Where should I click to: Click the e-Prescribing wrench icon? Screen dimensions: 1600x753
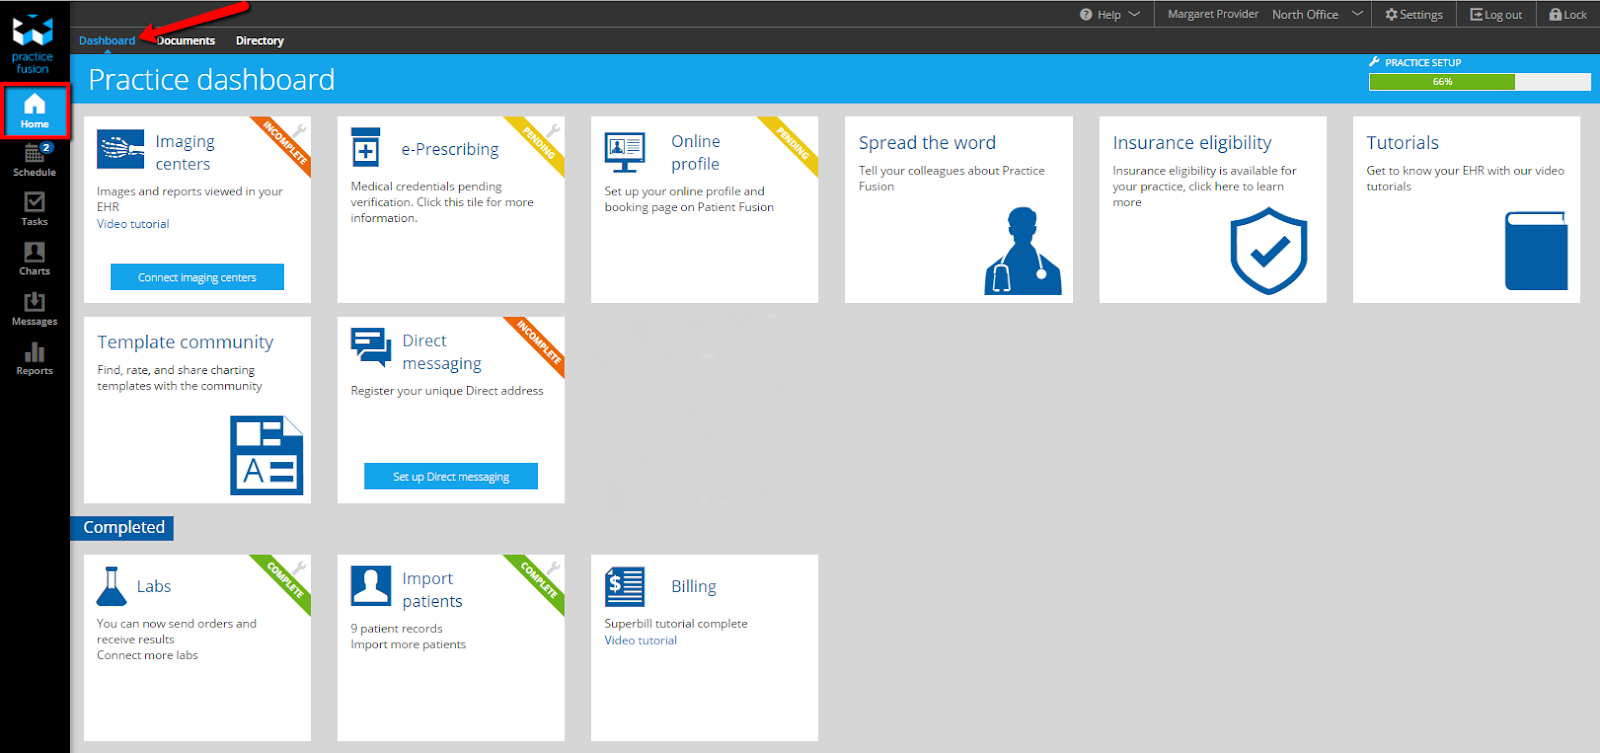(553, 129)
